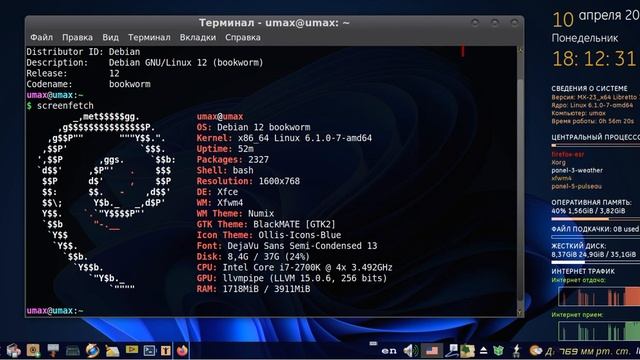The image size is (640, 360).
Task: Click the 'Интернет прием' download traffic graph
Action: tap(599, 331)
